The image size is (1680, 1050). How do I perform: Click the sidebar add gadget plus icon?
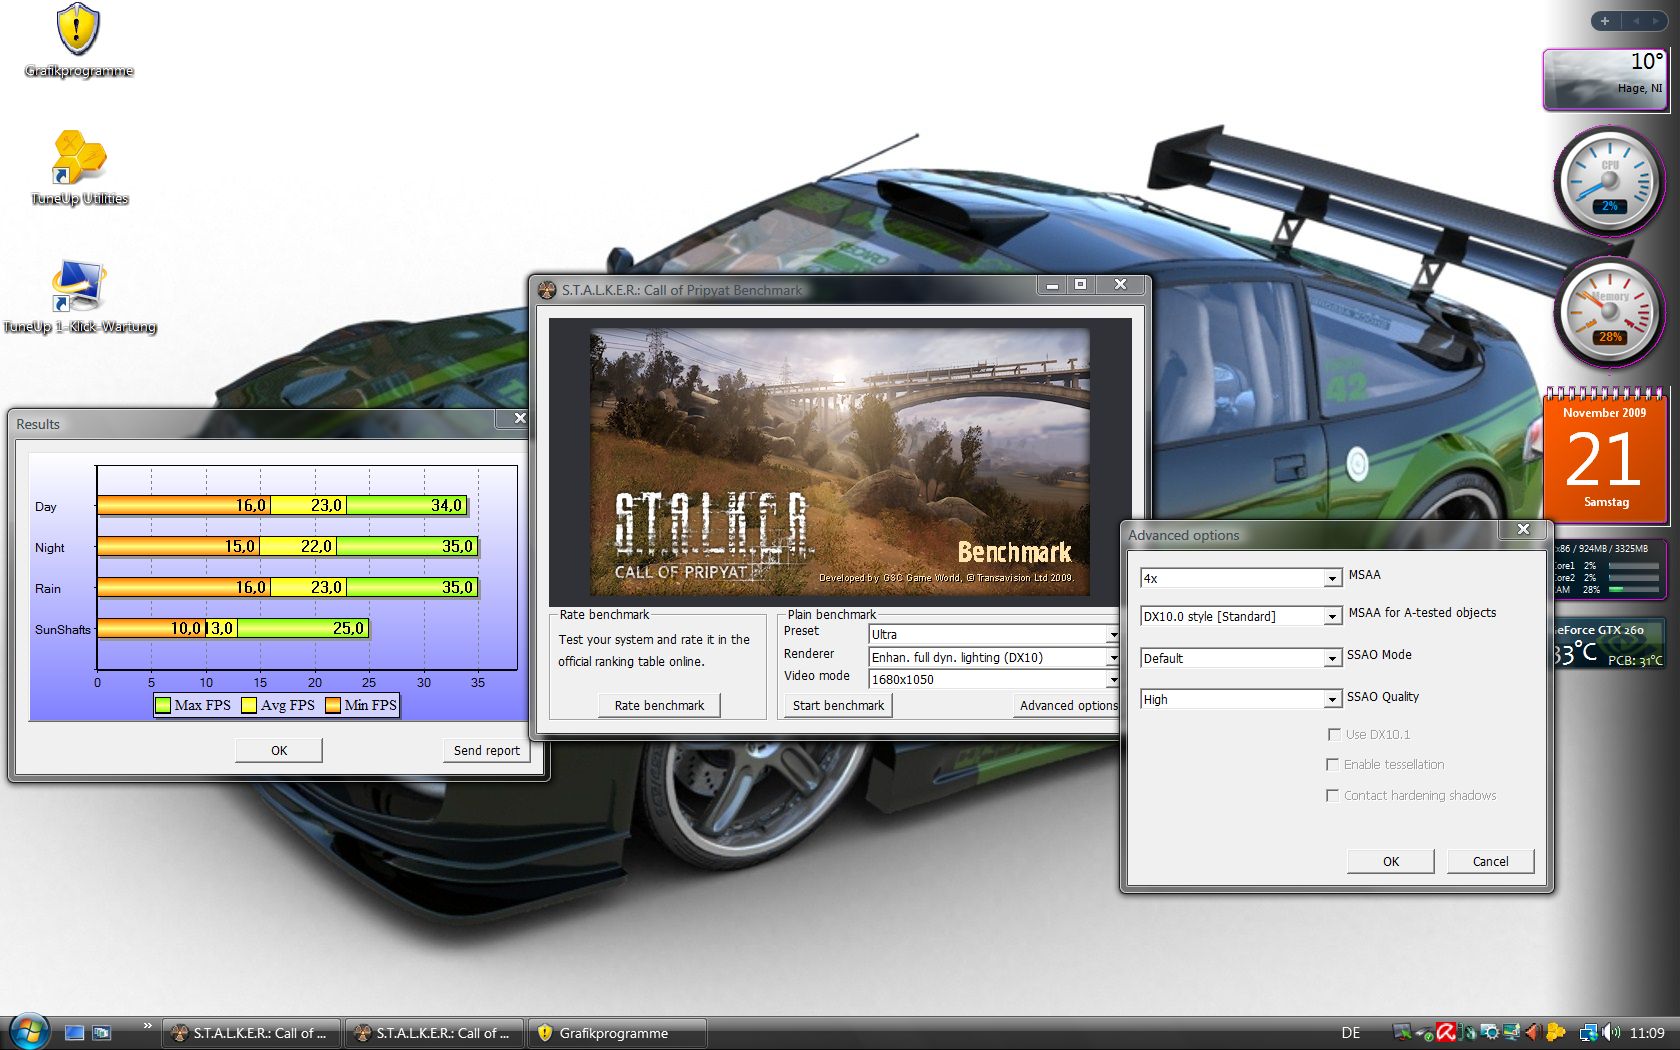[1604, 21]
